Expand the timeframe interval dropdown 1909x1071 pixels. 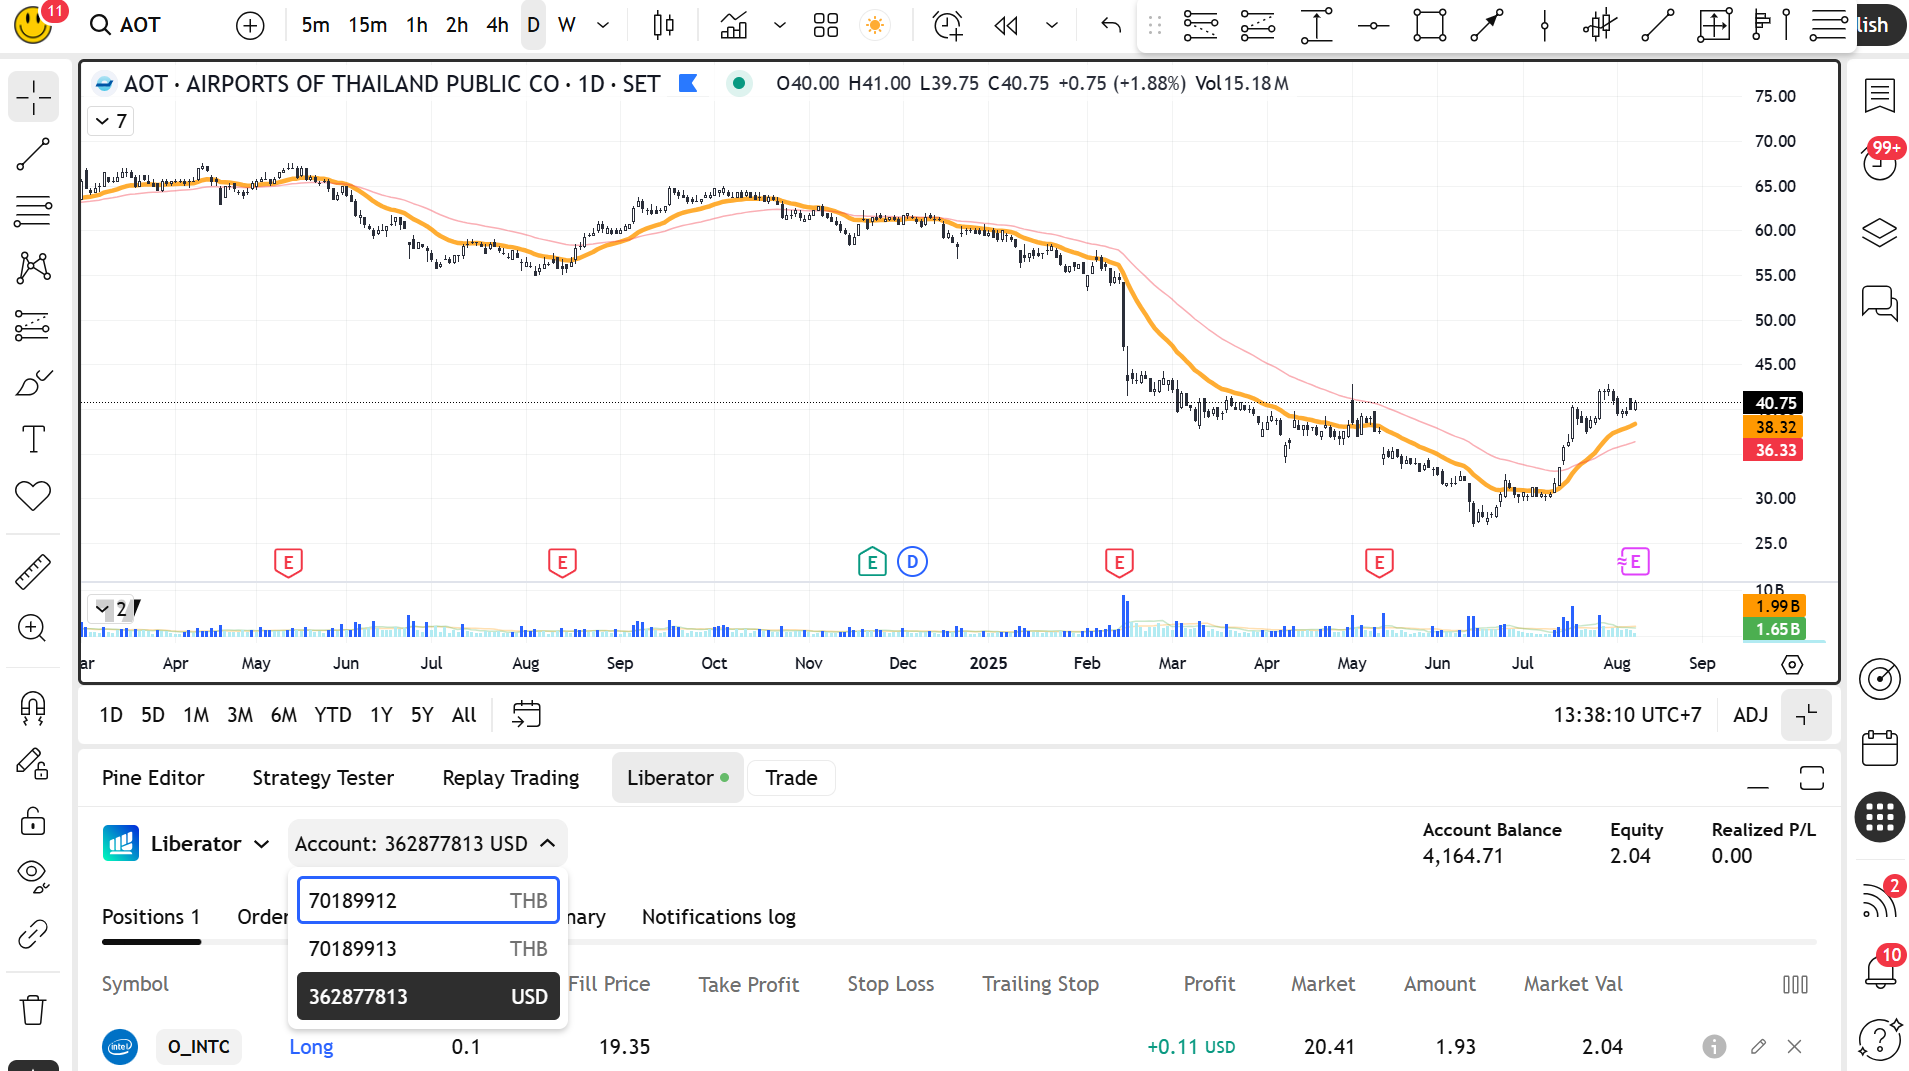(x=603, y=25)
